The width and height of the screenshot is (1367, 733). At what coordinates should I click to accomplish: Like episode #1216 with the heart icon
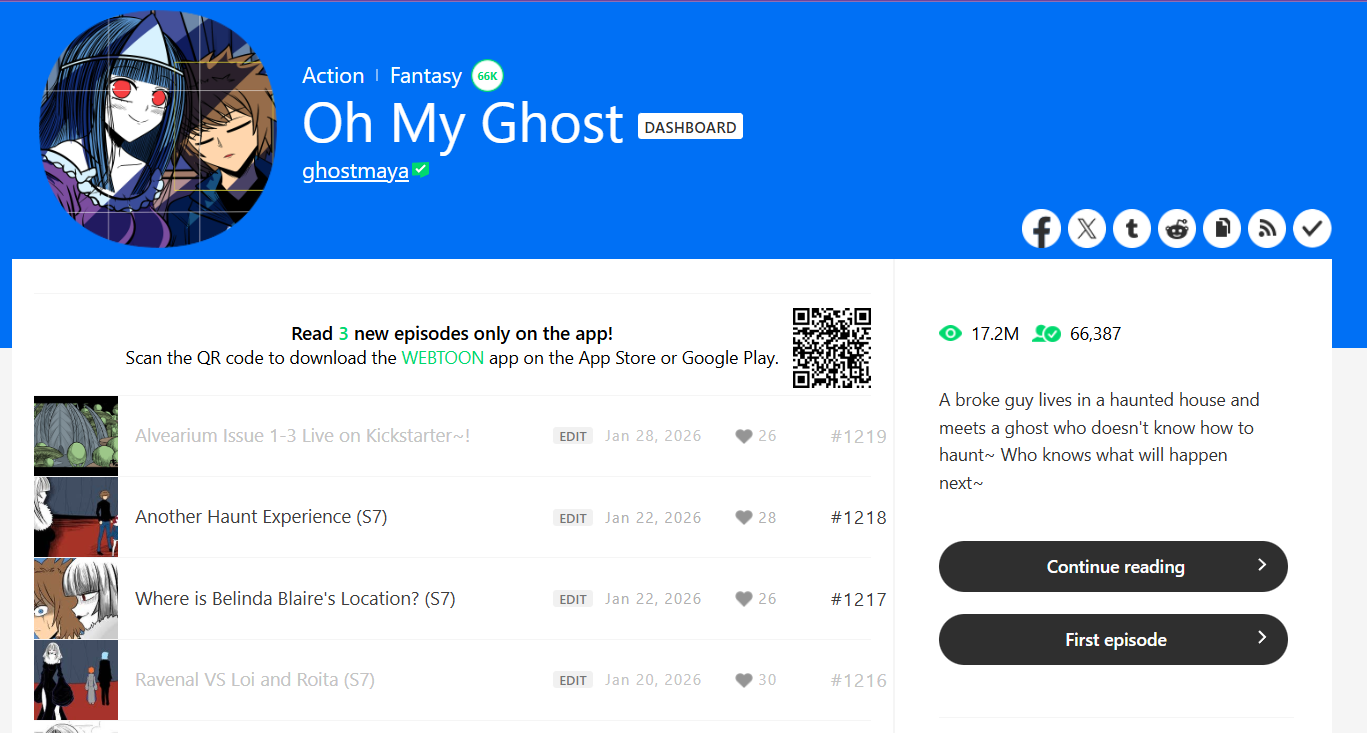[744, 680]
